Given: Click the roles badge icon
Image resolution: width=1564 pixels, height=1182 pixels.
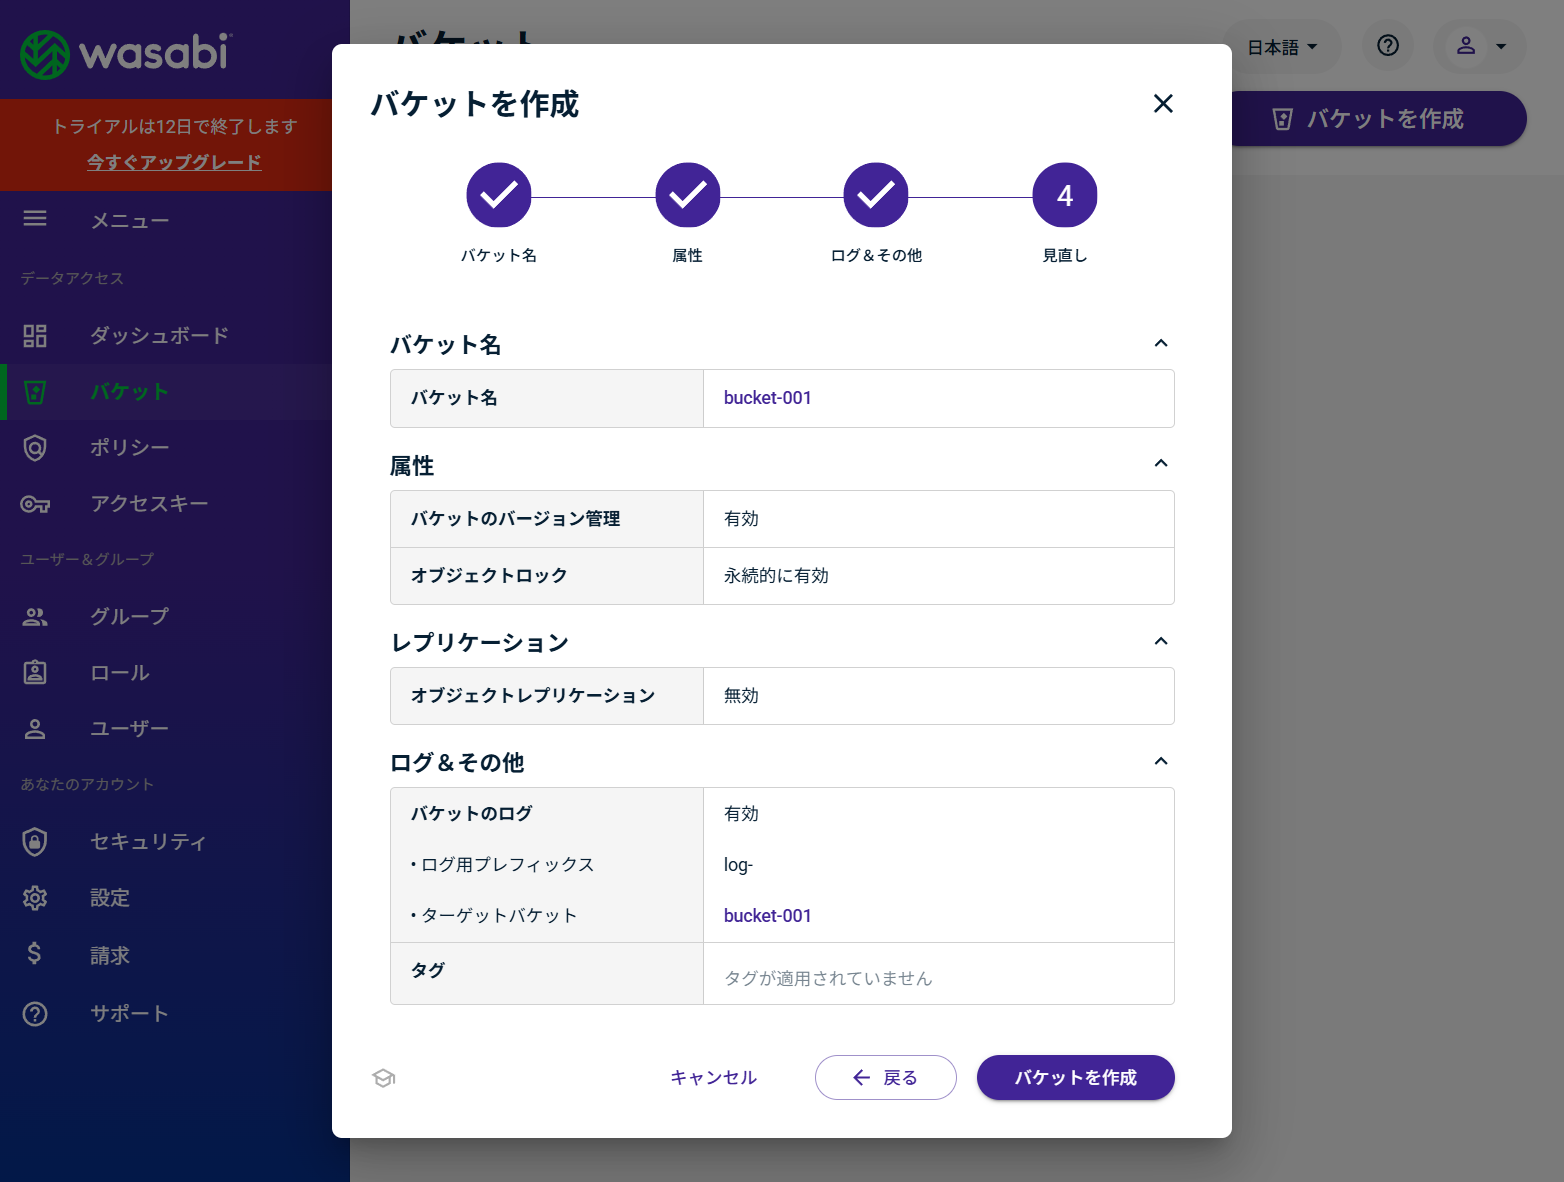Looking at the screenshot, I should pos(35,672).
